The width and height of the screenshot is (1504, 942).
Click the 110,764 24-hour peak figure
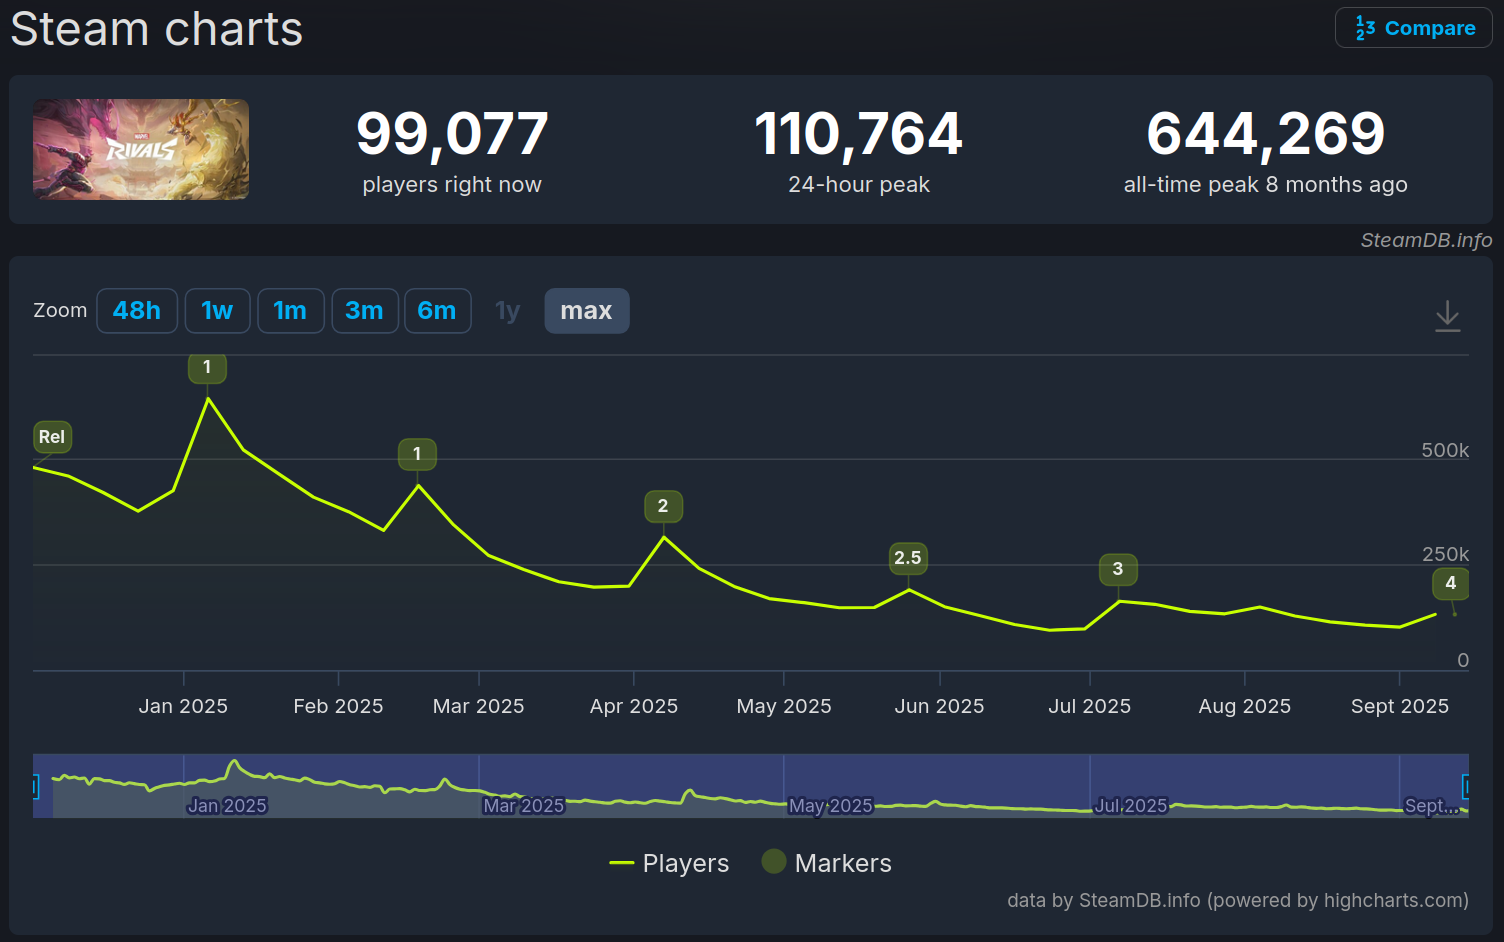(x=859, y=134)
